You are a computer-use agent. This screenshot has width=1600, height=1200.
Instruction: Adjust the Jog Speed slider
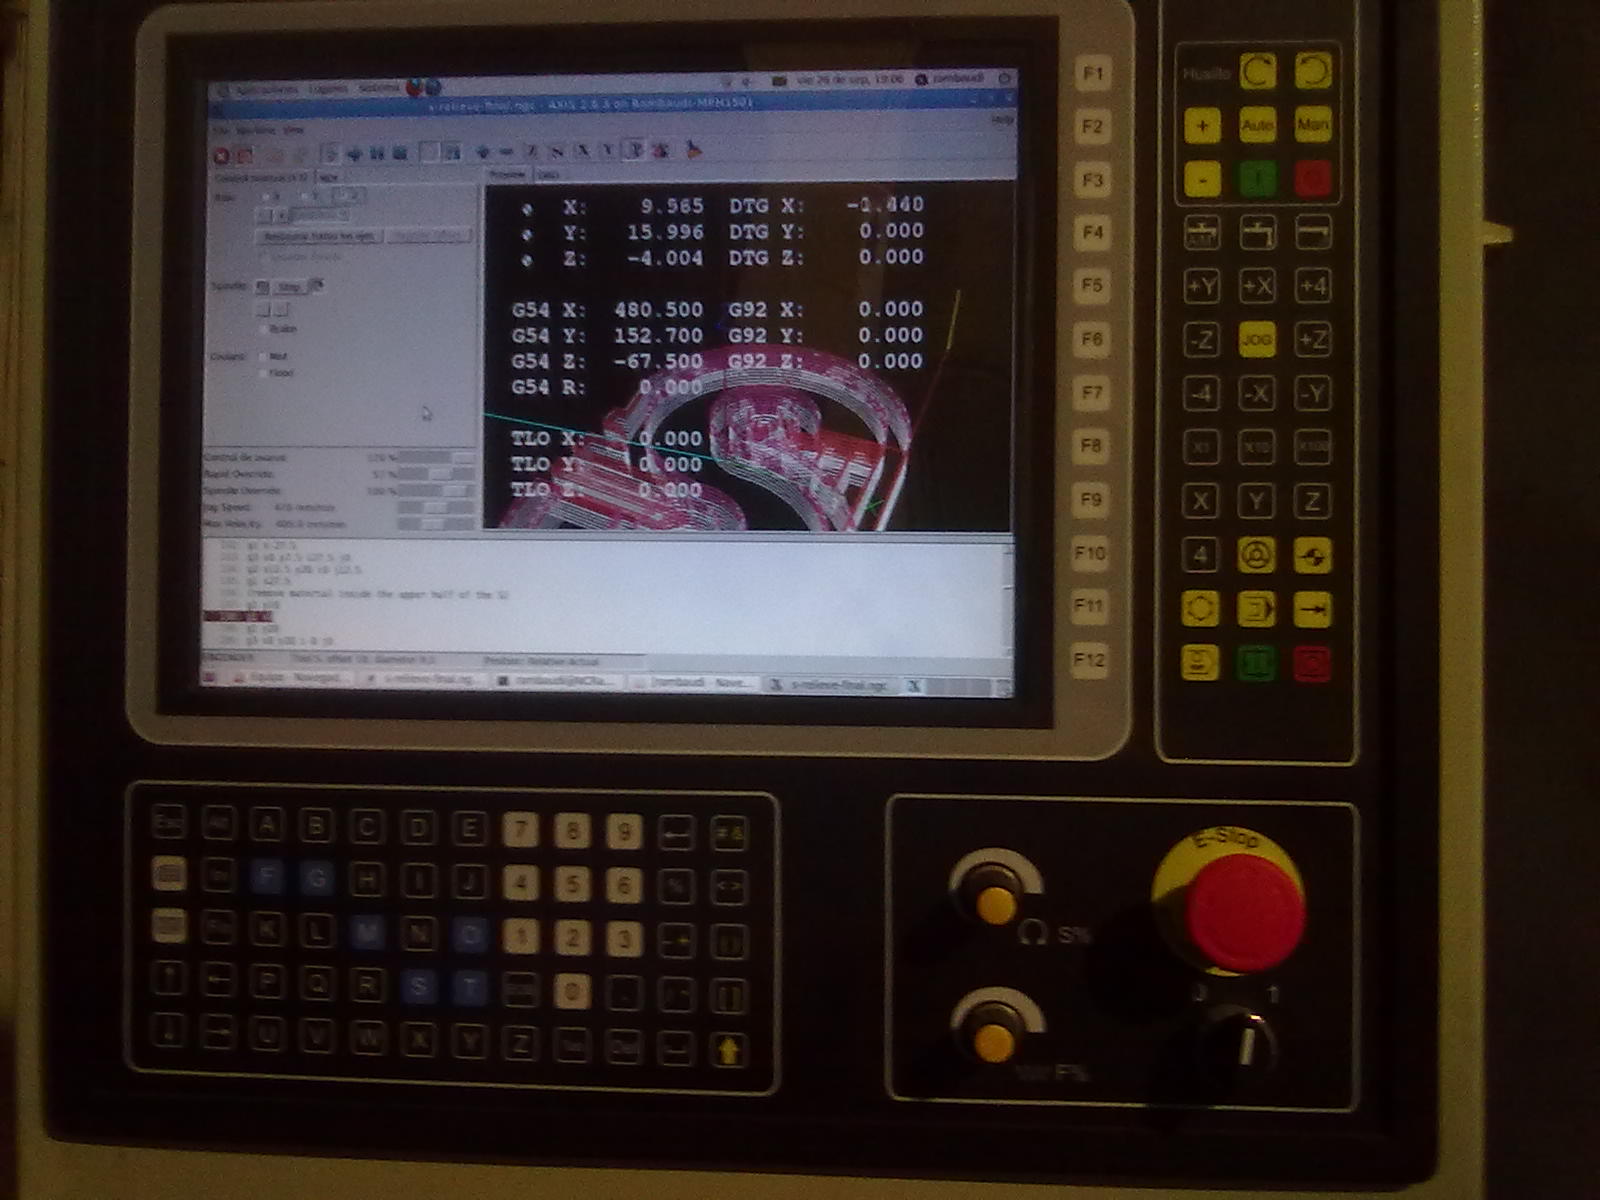437,508
